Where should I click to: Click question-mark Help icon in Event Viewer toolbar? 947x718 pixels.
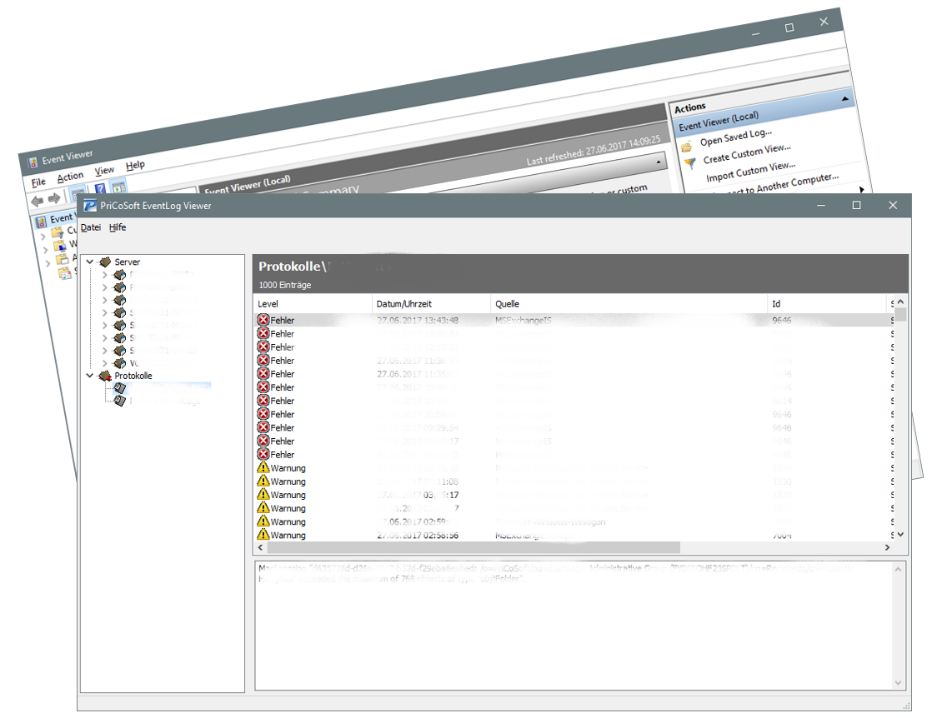(x=100, y=189)
